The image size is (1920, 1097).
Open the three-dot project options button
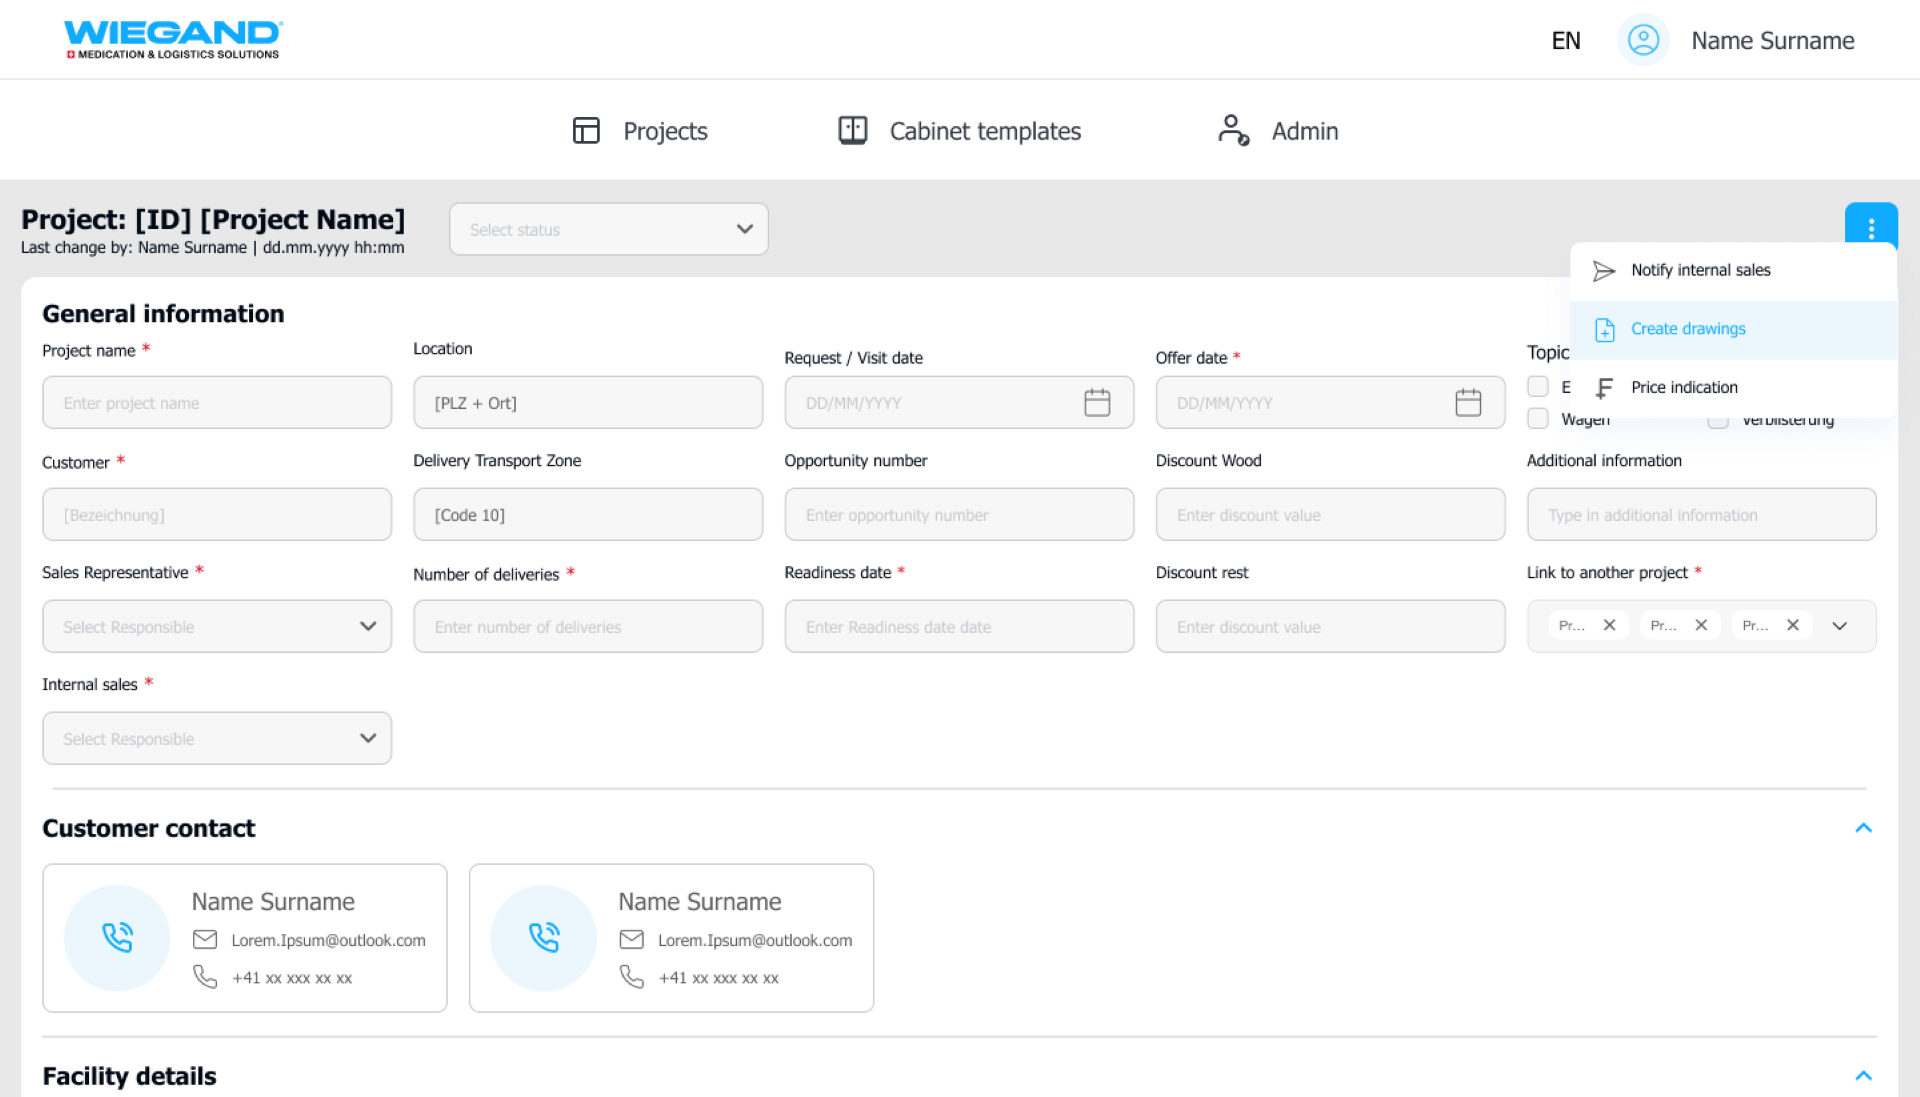coord(1870,226)
